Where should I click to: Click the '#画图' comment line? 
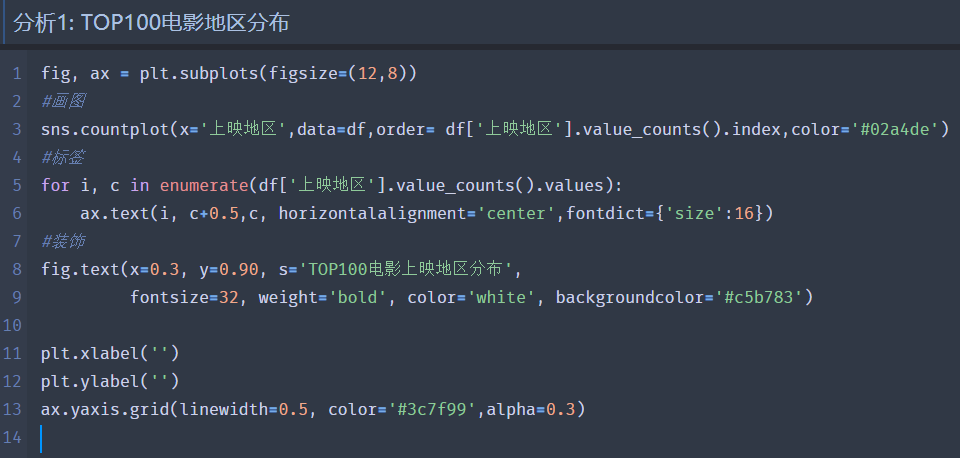tap(64, 102)
